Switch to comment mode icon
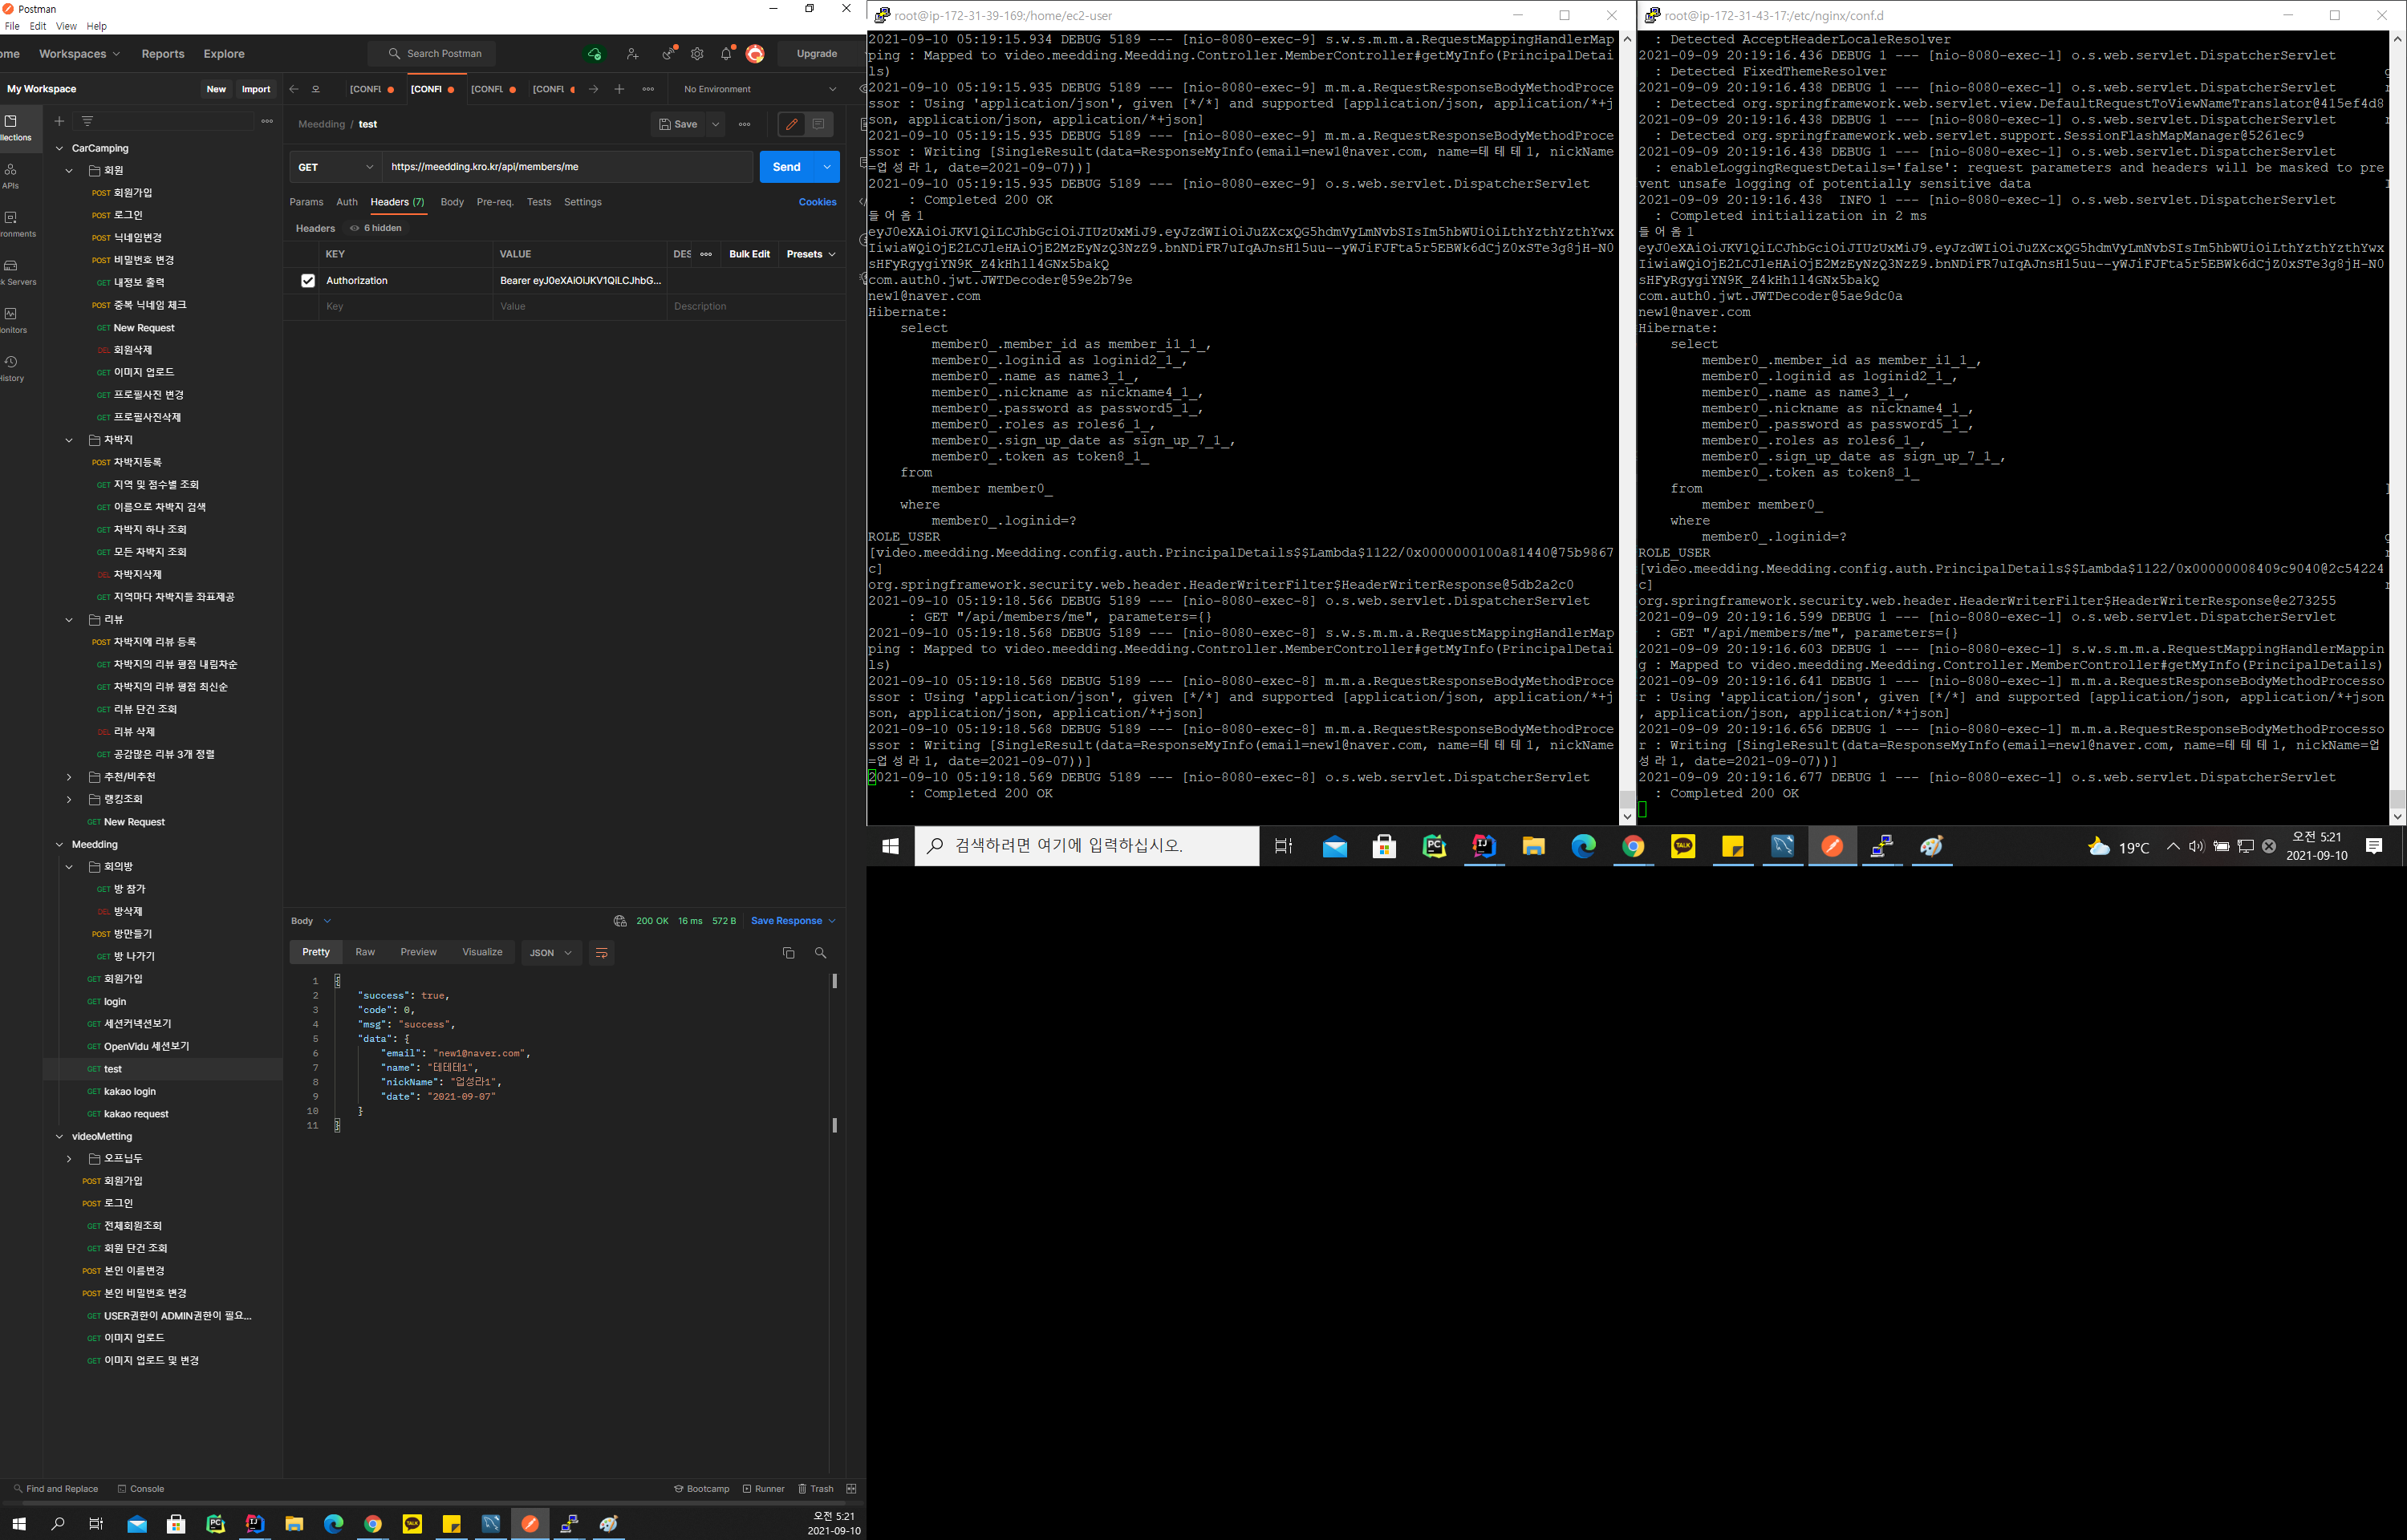The height and width of the screenshot is (1540, 2407). click(818, 124)
